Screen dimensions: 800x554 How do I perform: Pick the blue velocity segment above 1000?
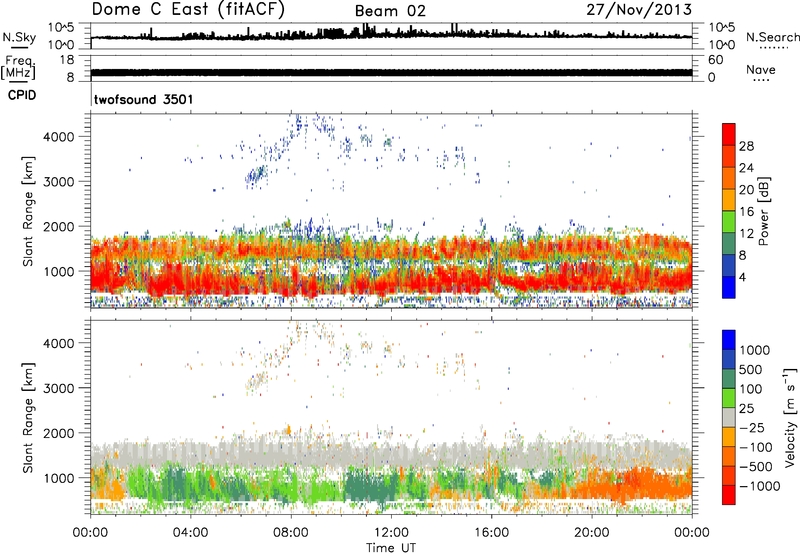coord(729,340)
